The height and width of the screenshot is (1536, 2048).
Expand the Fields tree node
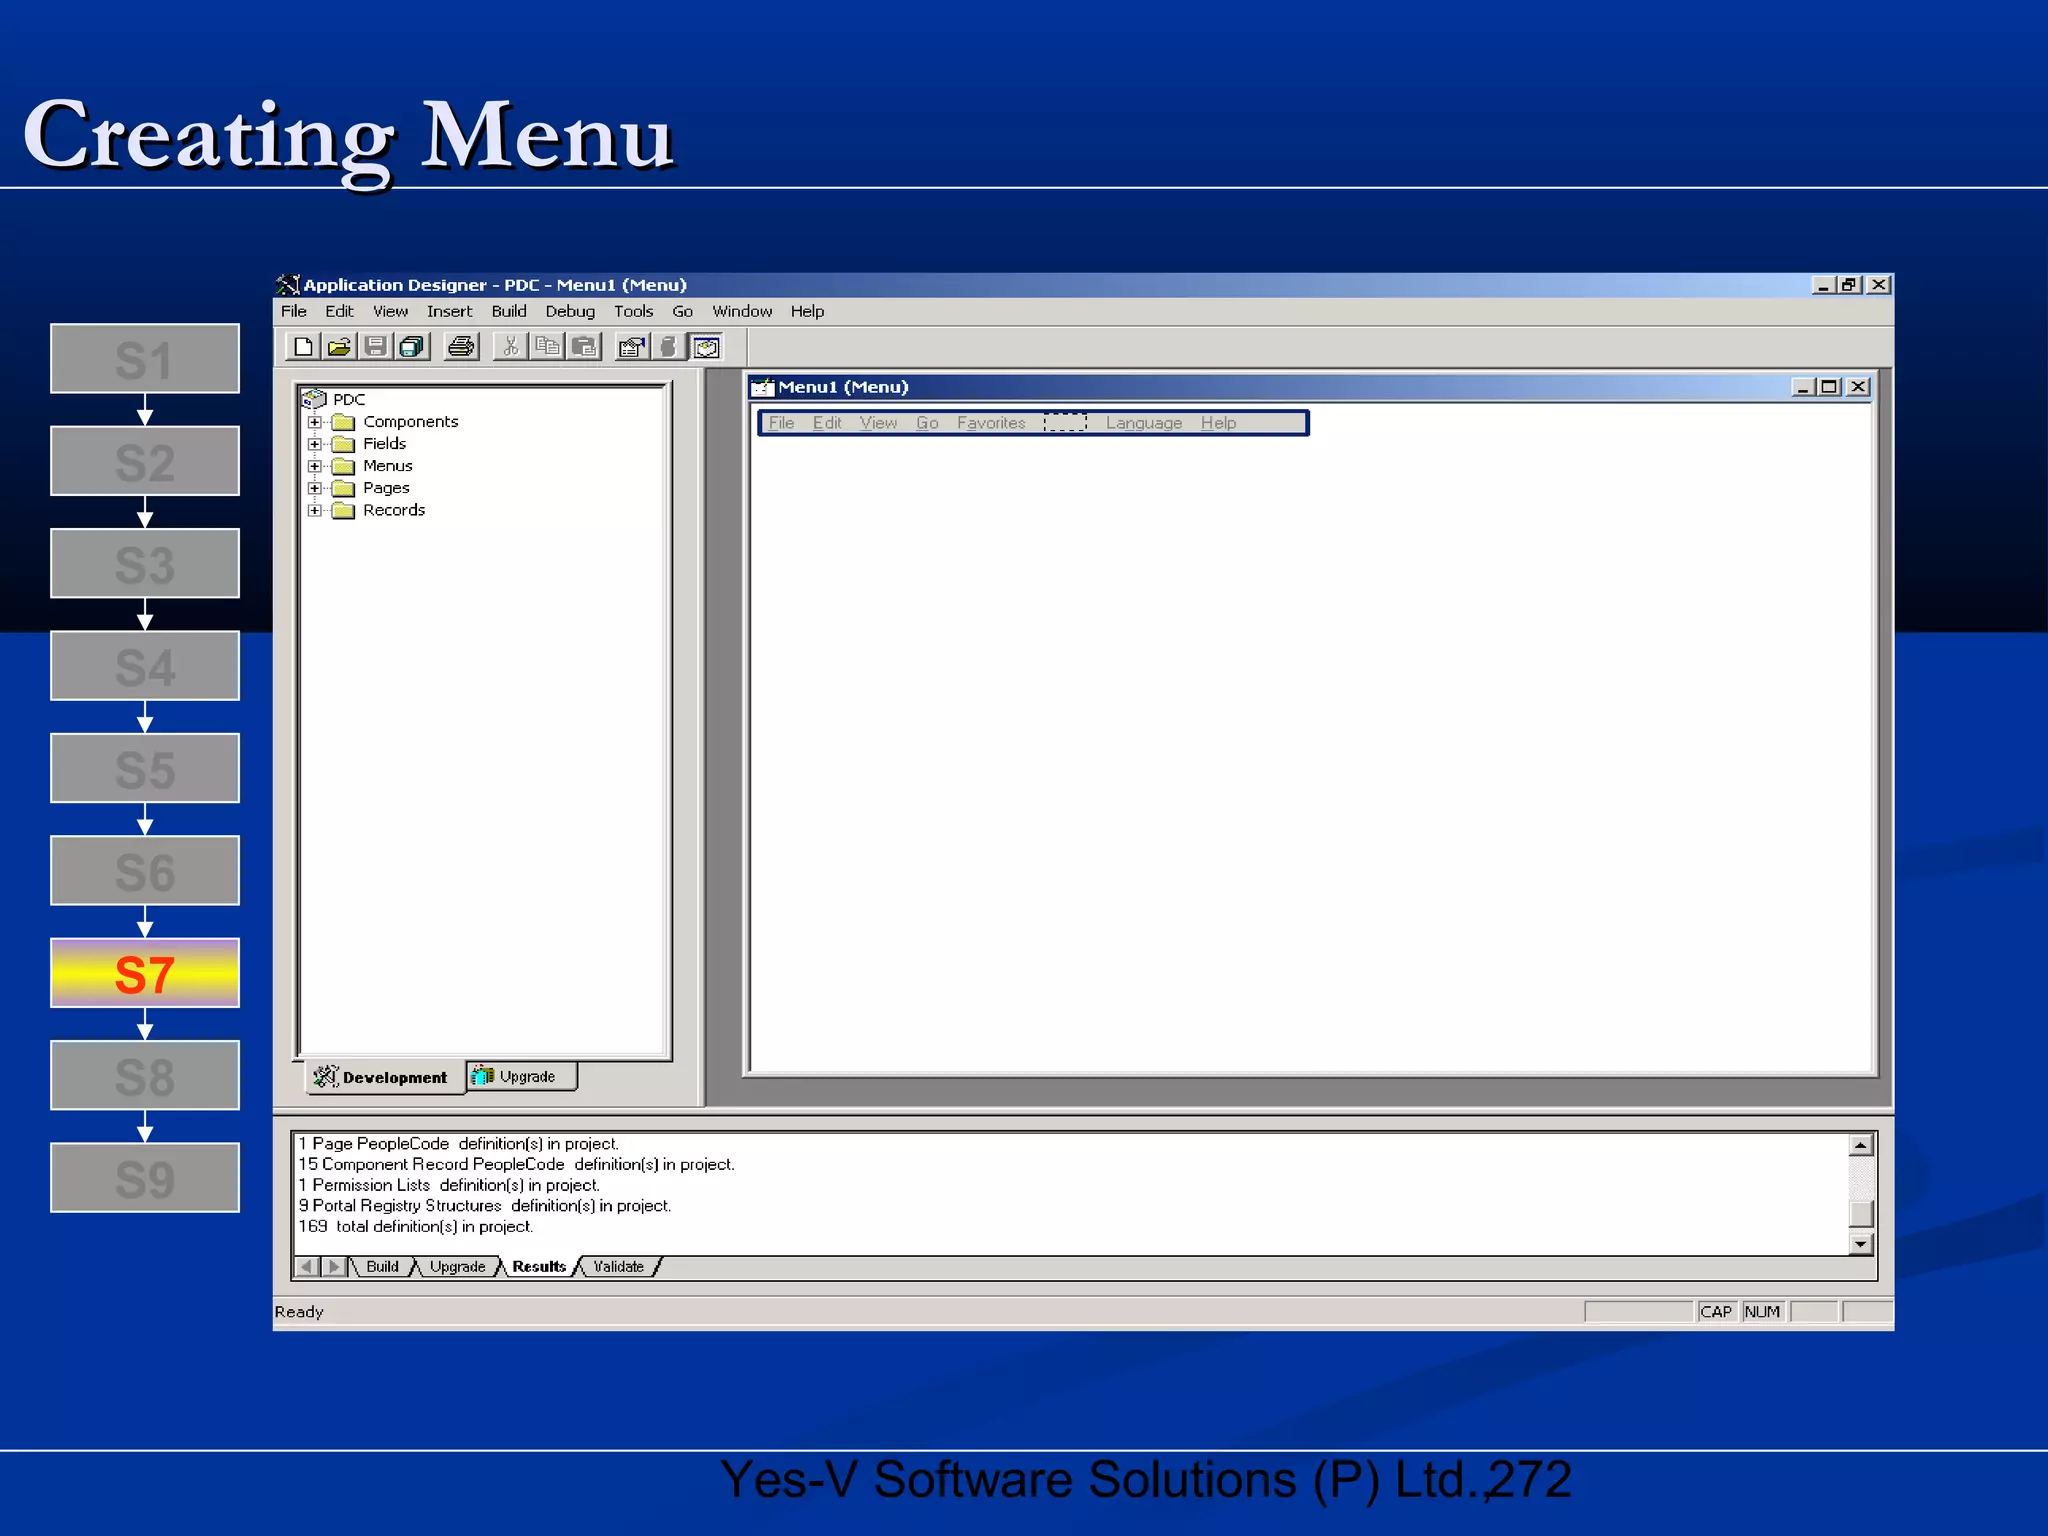point(314,444)
